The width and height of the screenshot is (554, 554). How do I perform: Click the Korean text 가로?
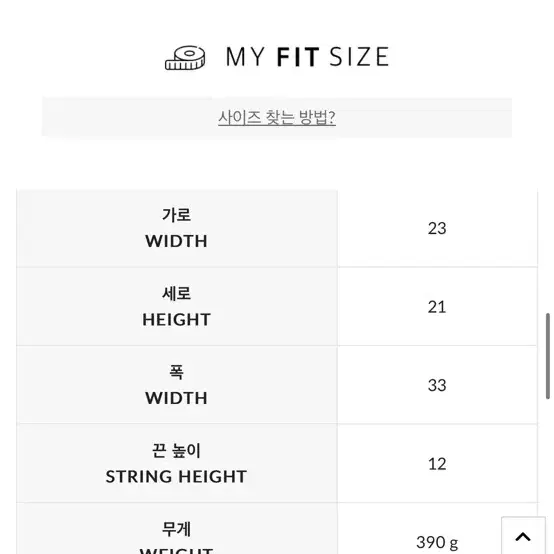click(177, 215)
